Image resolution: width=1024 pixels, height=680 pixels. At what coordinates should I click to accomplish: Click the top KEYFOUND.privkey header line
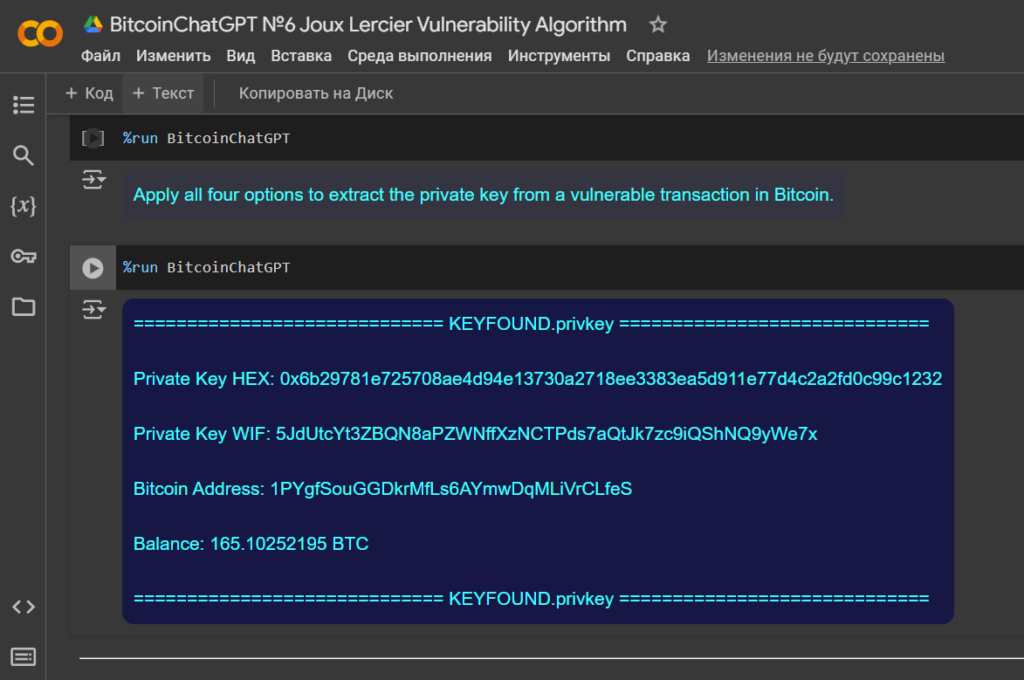coord(531,323)
